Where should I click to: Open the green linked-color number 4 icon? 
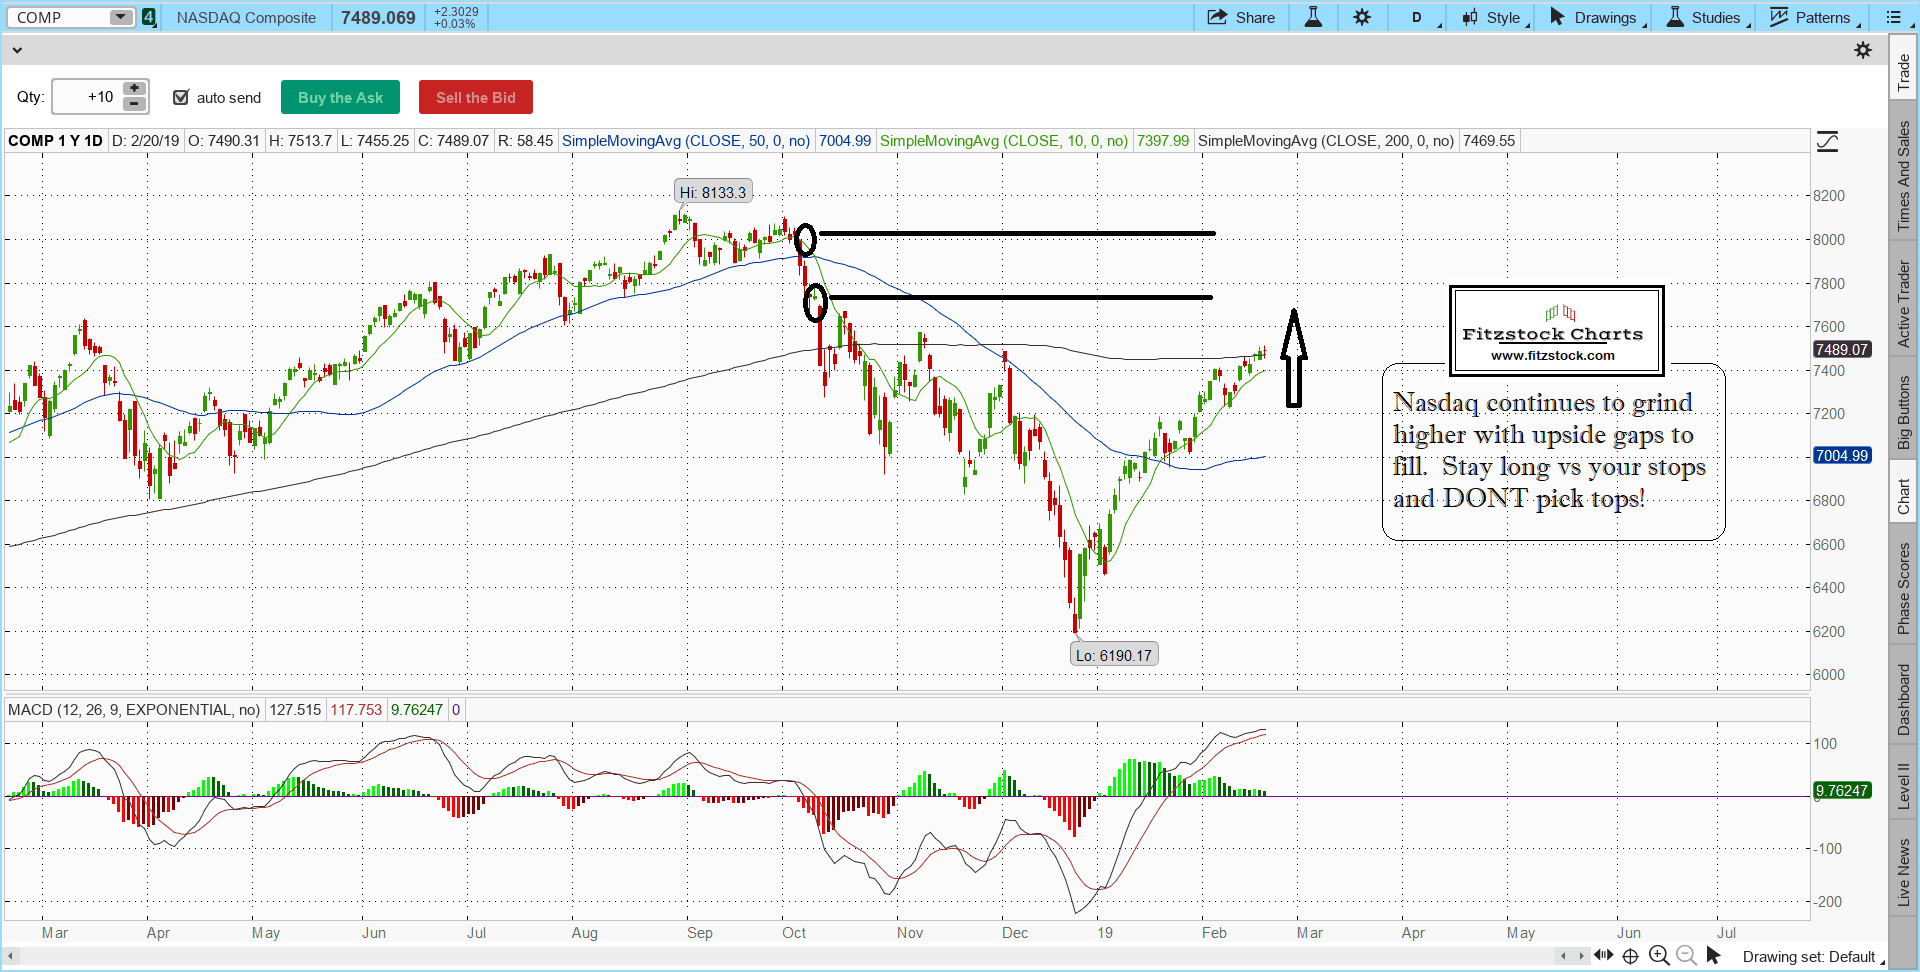pos(149,17)
